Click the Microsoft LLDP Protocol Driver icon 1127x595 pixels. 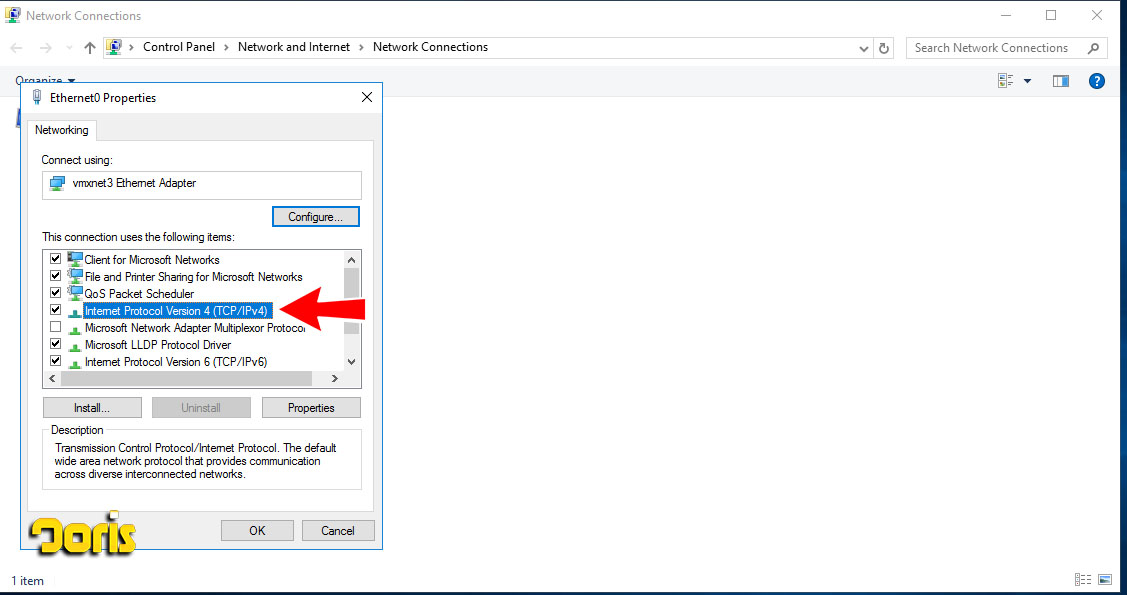(x=75, y=346)
